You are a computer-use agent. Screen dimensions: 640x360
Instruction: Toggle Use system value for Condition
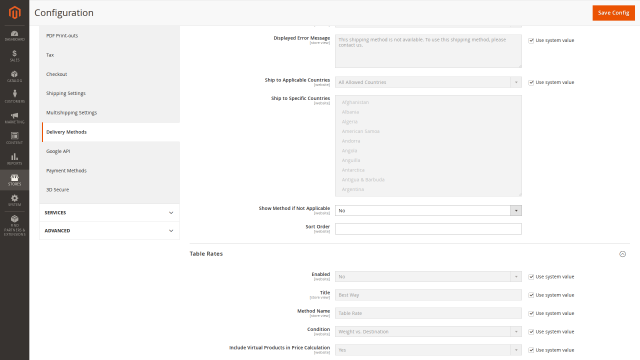coord(531,332)
